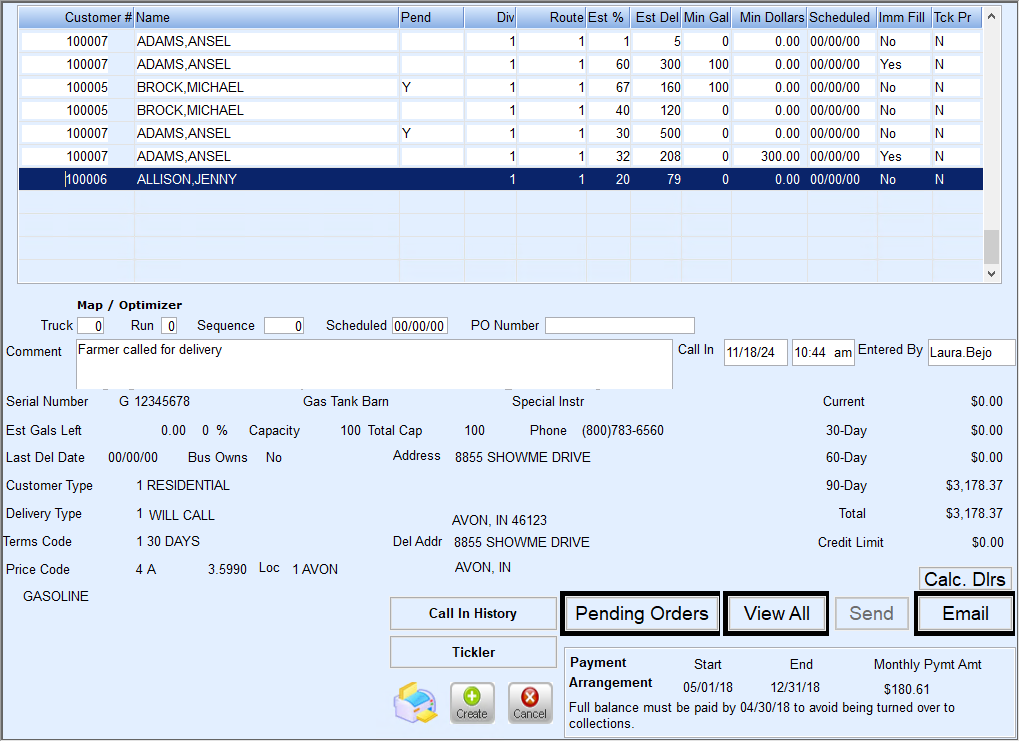This screenshot has width=1019, height=741.
Task: Click Customer Type RESIDENTIAL
Action: (x=188, y=486)
